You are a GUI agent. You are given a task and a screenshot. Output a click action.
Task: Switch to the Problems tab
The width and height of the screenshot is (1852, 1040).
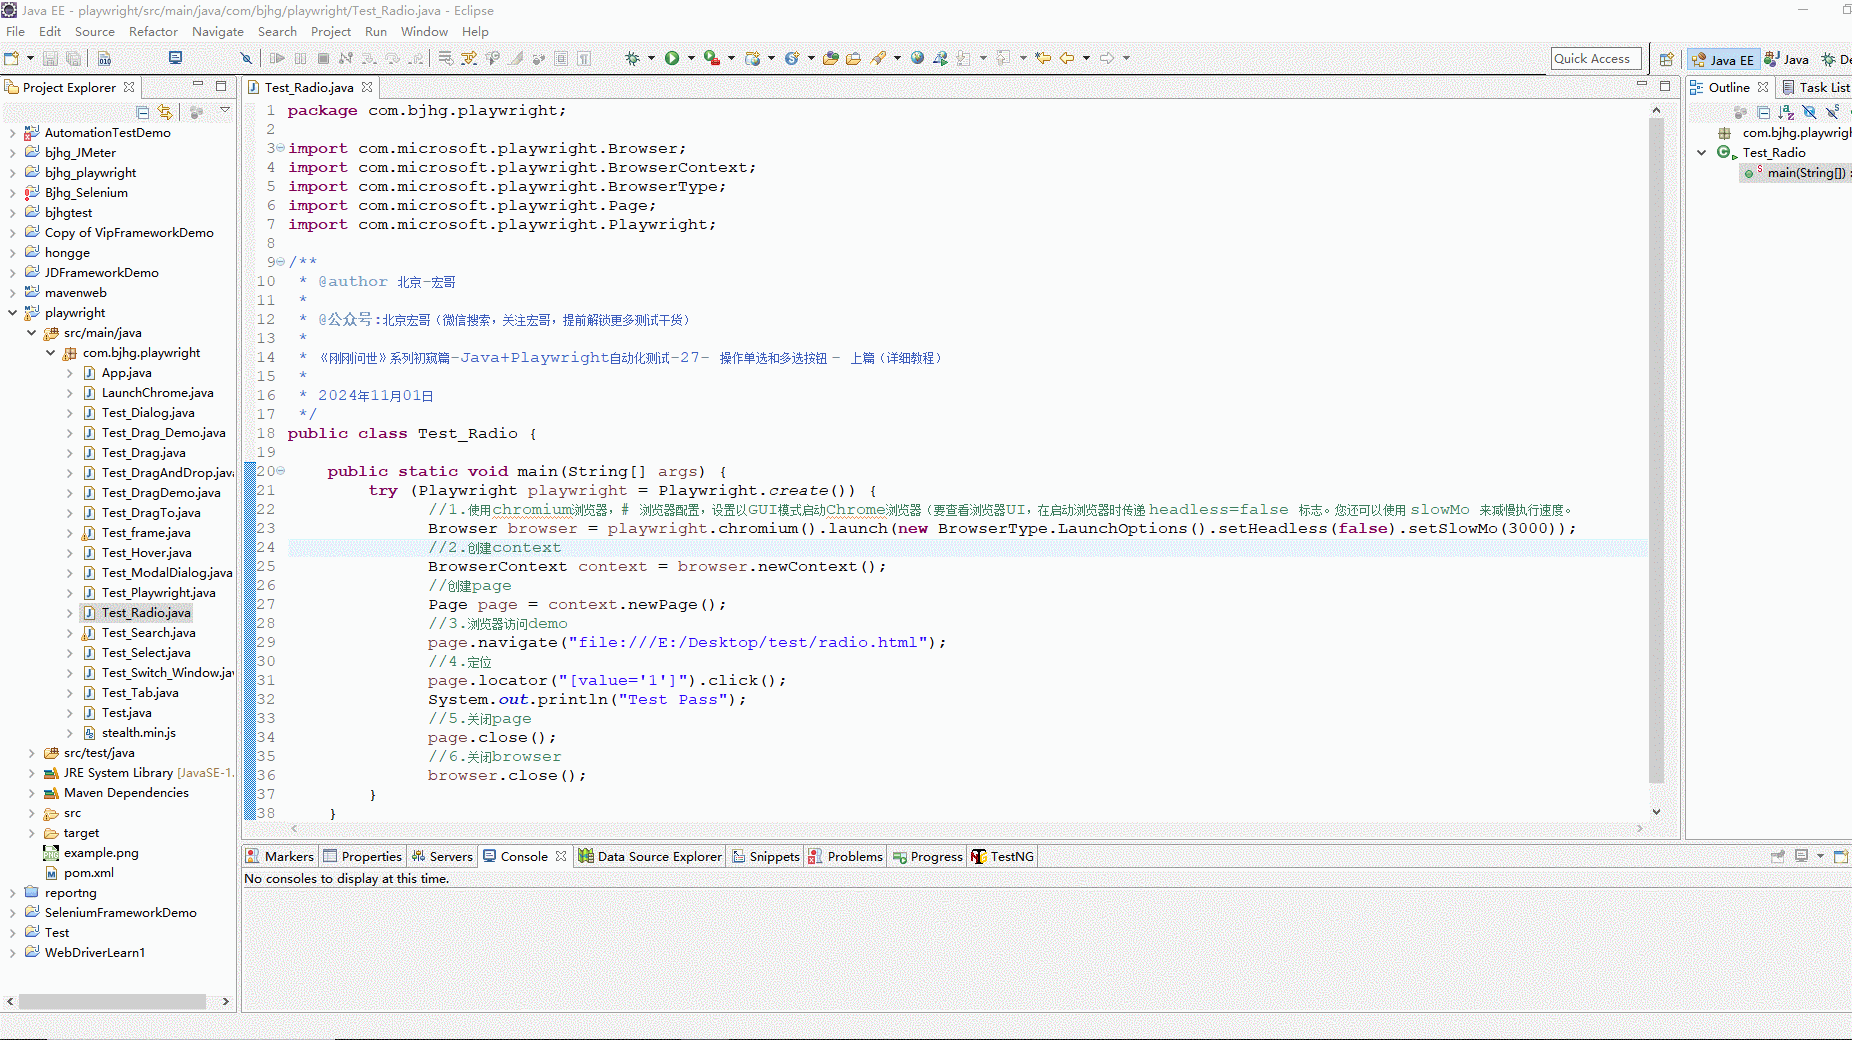846,856
